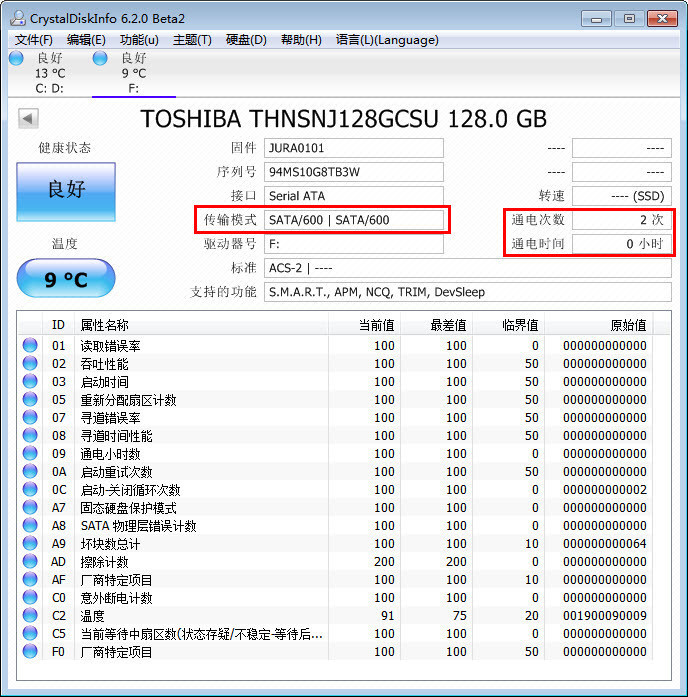Click the supported features field
This screenshot has height=697, width=688.
coord(468,292)
